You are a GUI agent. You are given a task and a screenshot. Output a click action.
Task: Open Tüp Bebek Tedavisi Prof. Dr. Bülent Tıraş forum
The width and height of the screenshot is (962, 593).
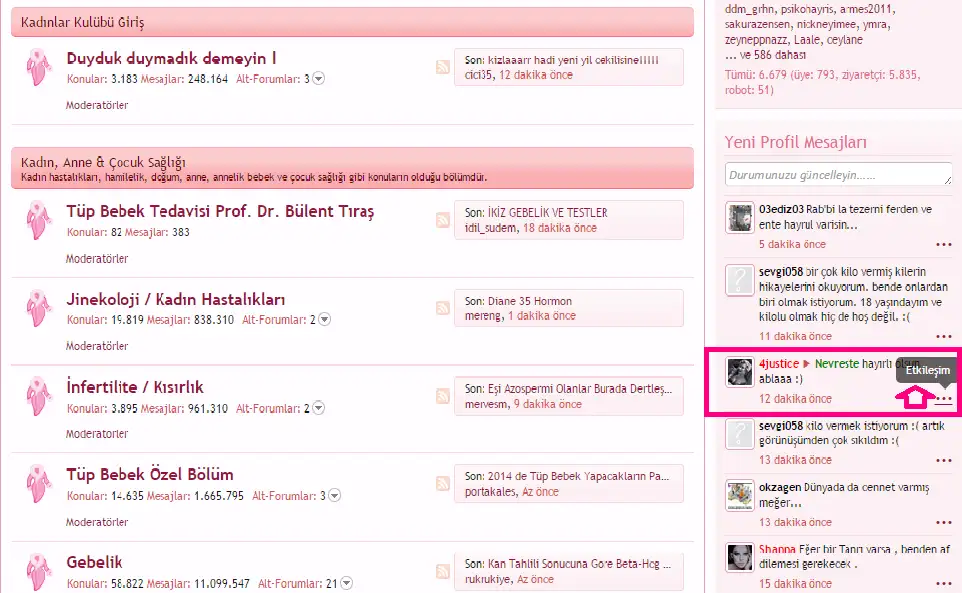click(220, 212)
